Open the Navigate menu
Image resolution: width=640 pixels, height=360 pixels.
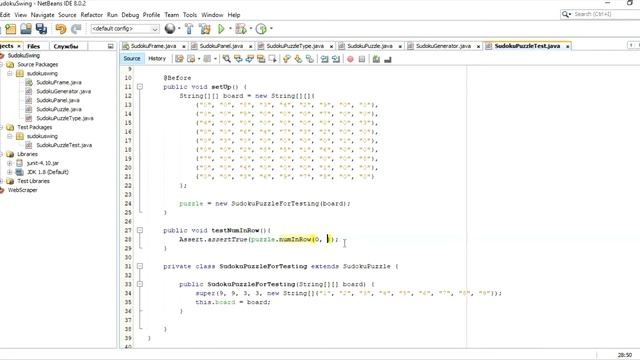(x=42, y=15)
